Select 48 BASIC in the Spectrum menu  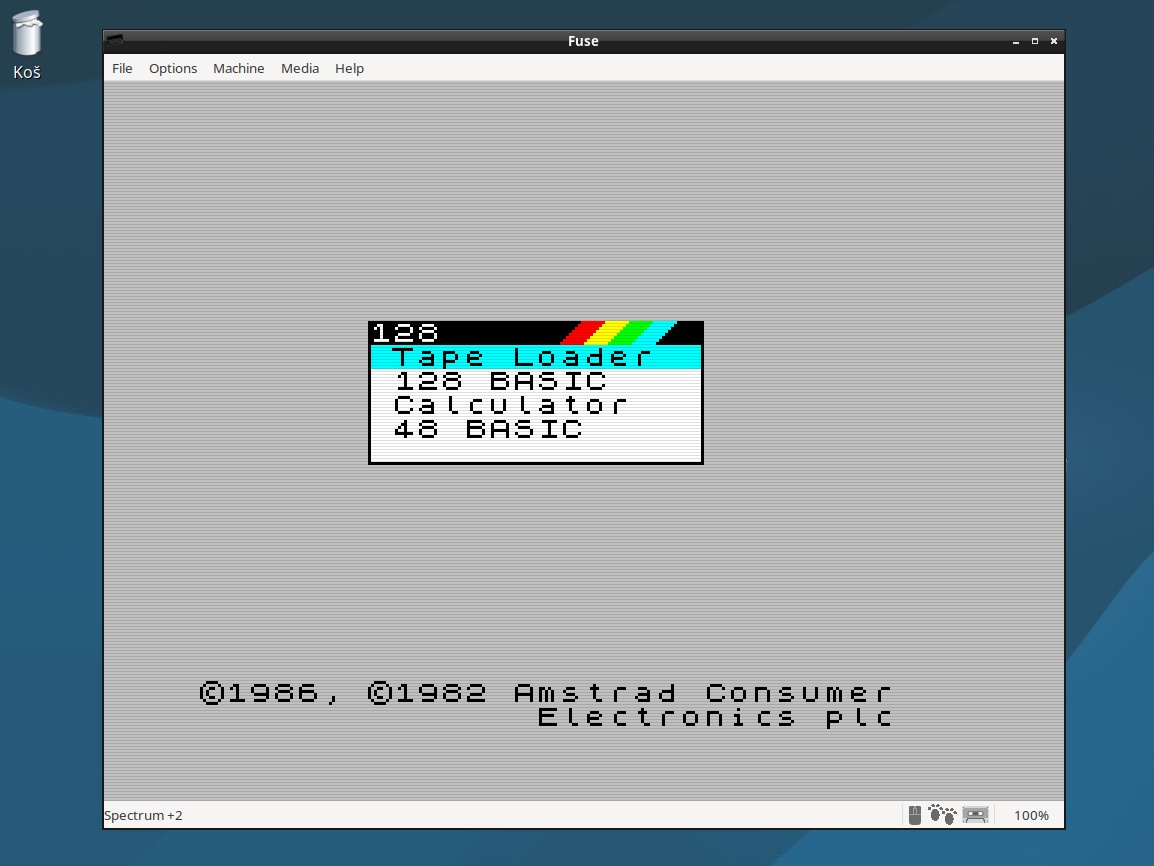click(x=536, y=429)
